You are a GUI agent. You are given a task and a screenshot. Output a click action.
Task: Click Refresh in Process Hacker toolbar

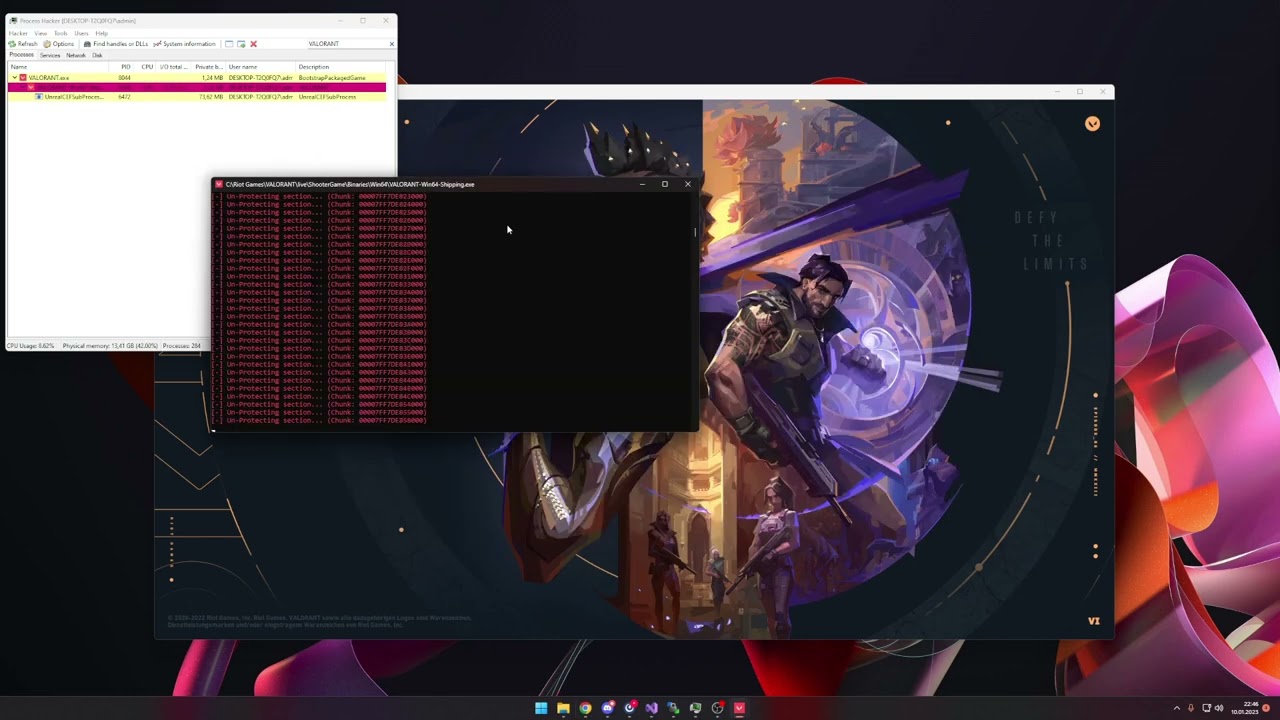tap(23, 44)
